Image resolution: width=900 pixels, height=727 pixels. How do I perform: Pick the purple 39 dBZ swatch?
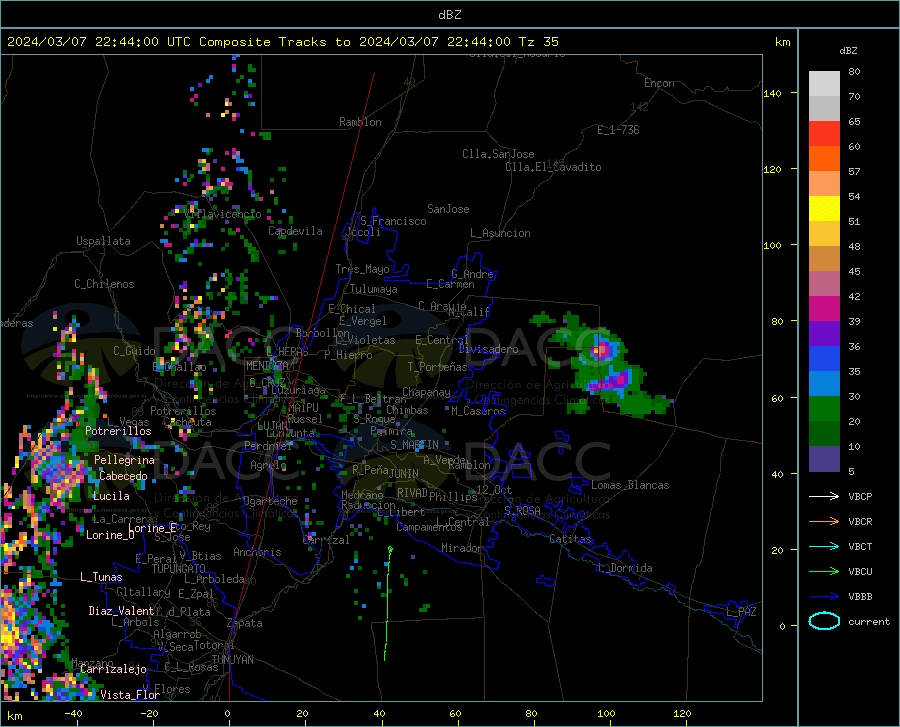point(824,334)
